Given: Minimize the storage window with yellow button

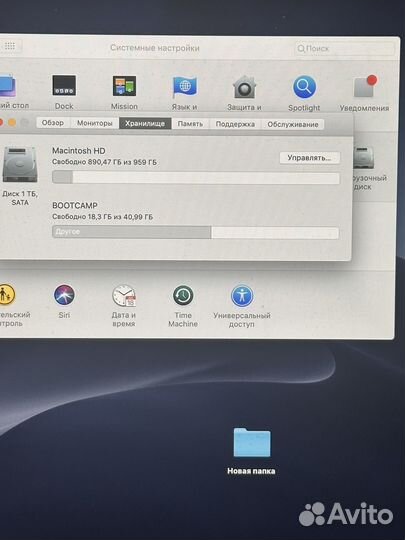Looking at the screenshot, I should tap(12, 122).
